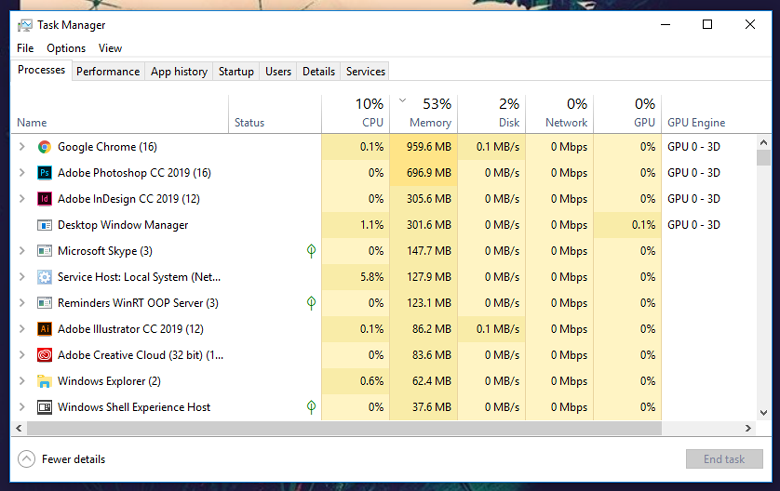Click the 5.8% CPU value
The width and height of the screenshot is (780, 491).
click(x=372, y=277)
